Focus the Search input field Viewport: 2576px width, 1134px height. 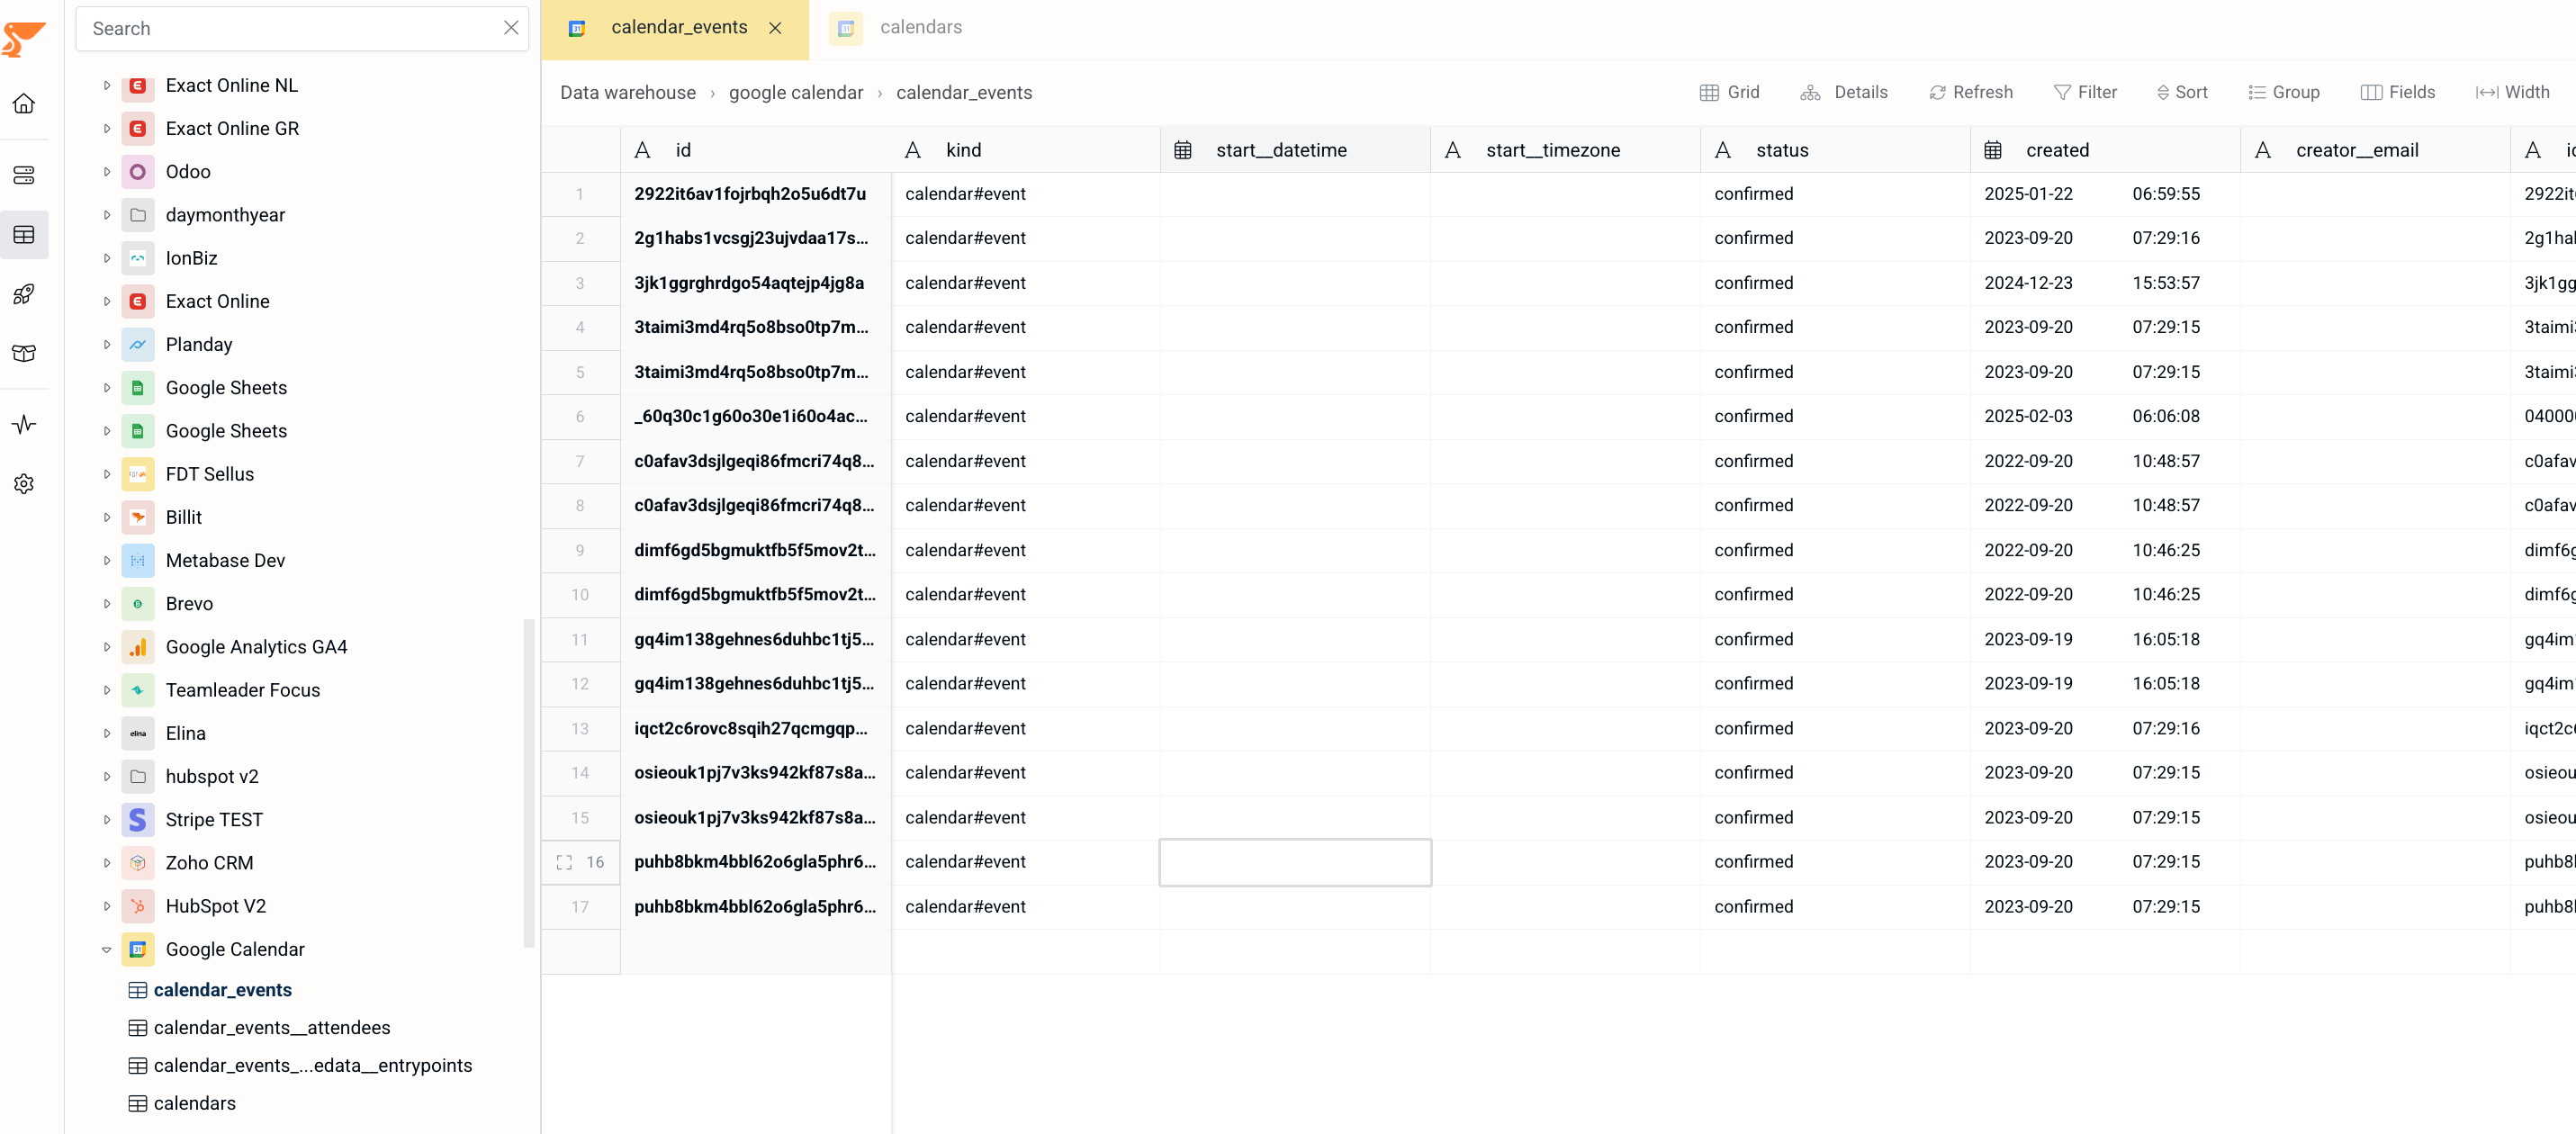[x=290, y=29]
